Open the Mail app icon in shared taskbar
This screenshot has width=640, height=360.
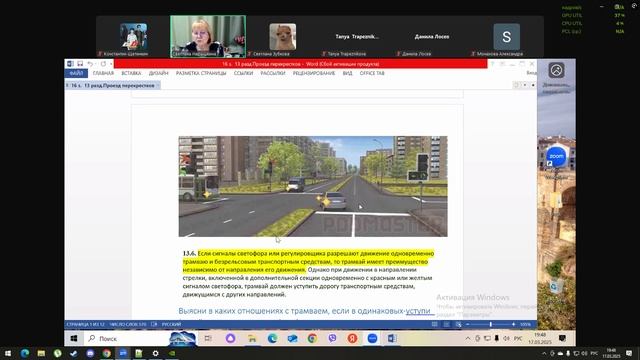pos(292,338)
